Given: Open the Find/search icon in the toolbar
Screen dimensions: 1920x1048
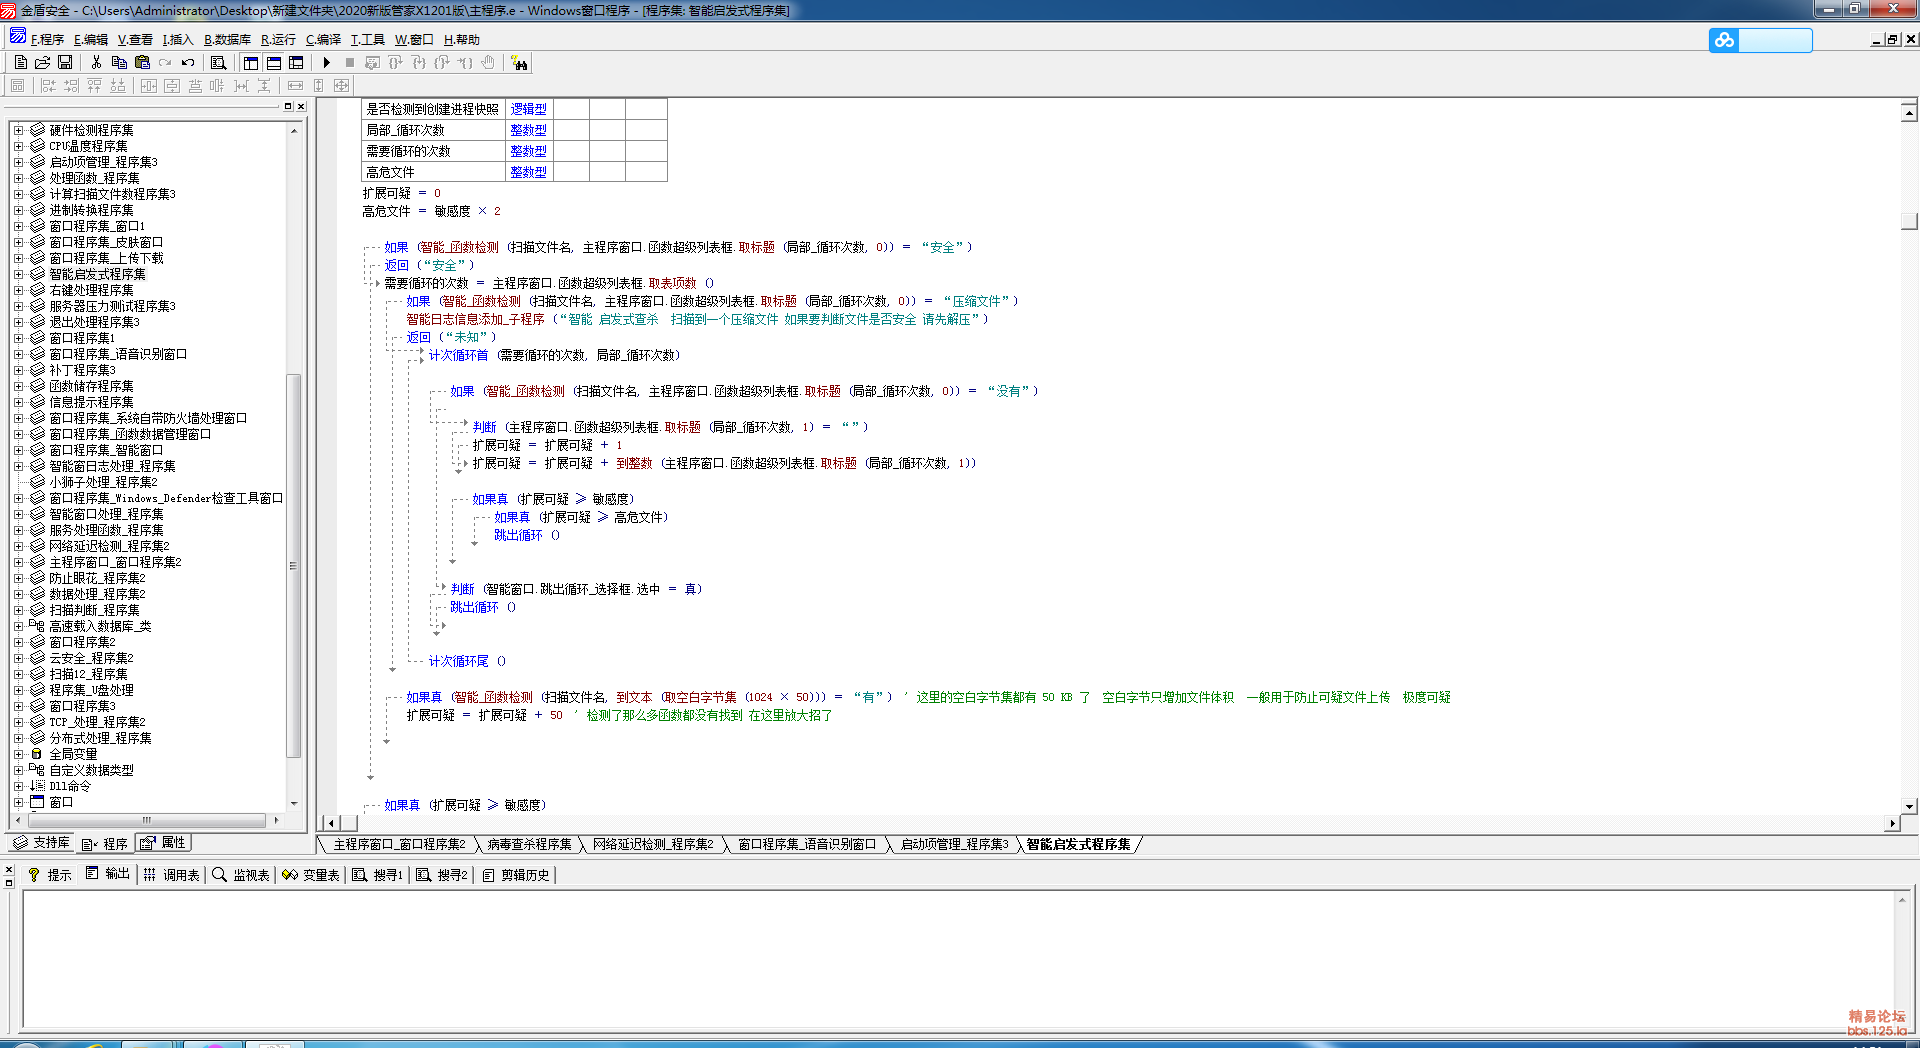Looking at the screenshot, I should [218, 62].
